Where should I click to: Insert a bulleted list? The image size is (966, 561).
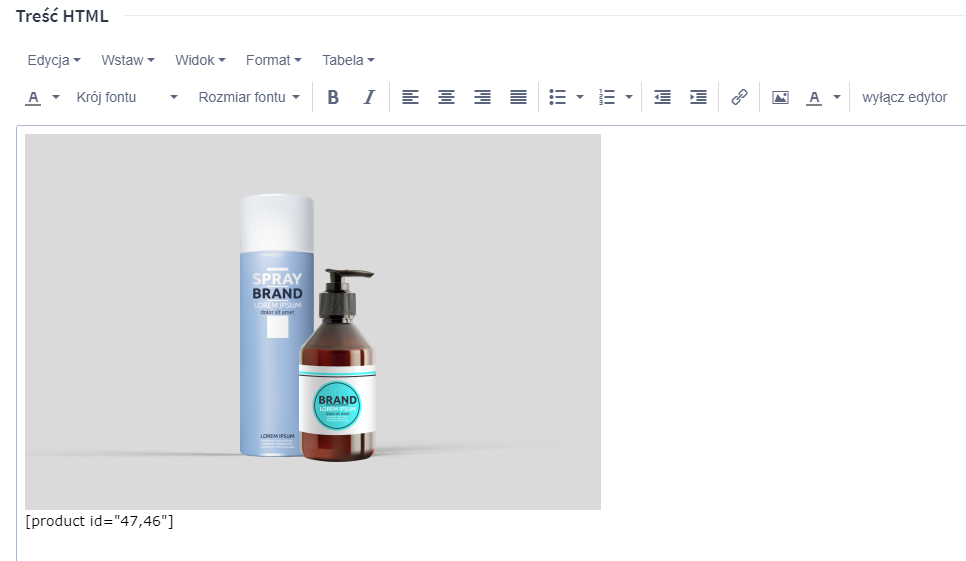[558, 97]
